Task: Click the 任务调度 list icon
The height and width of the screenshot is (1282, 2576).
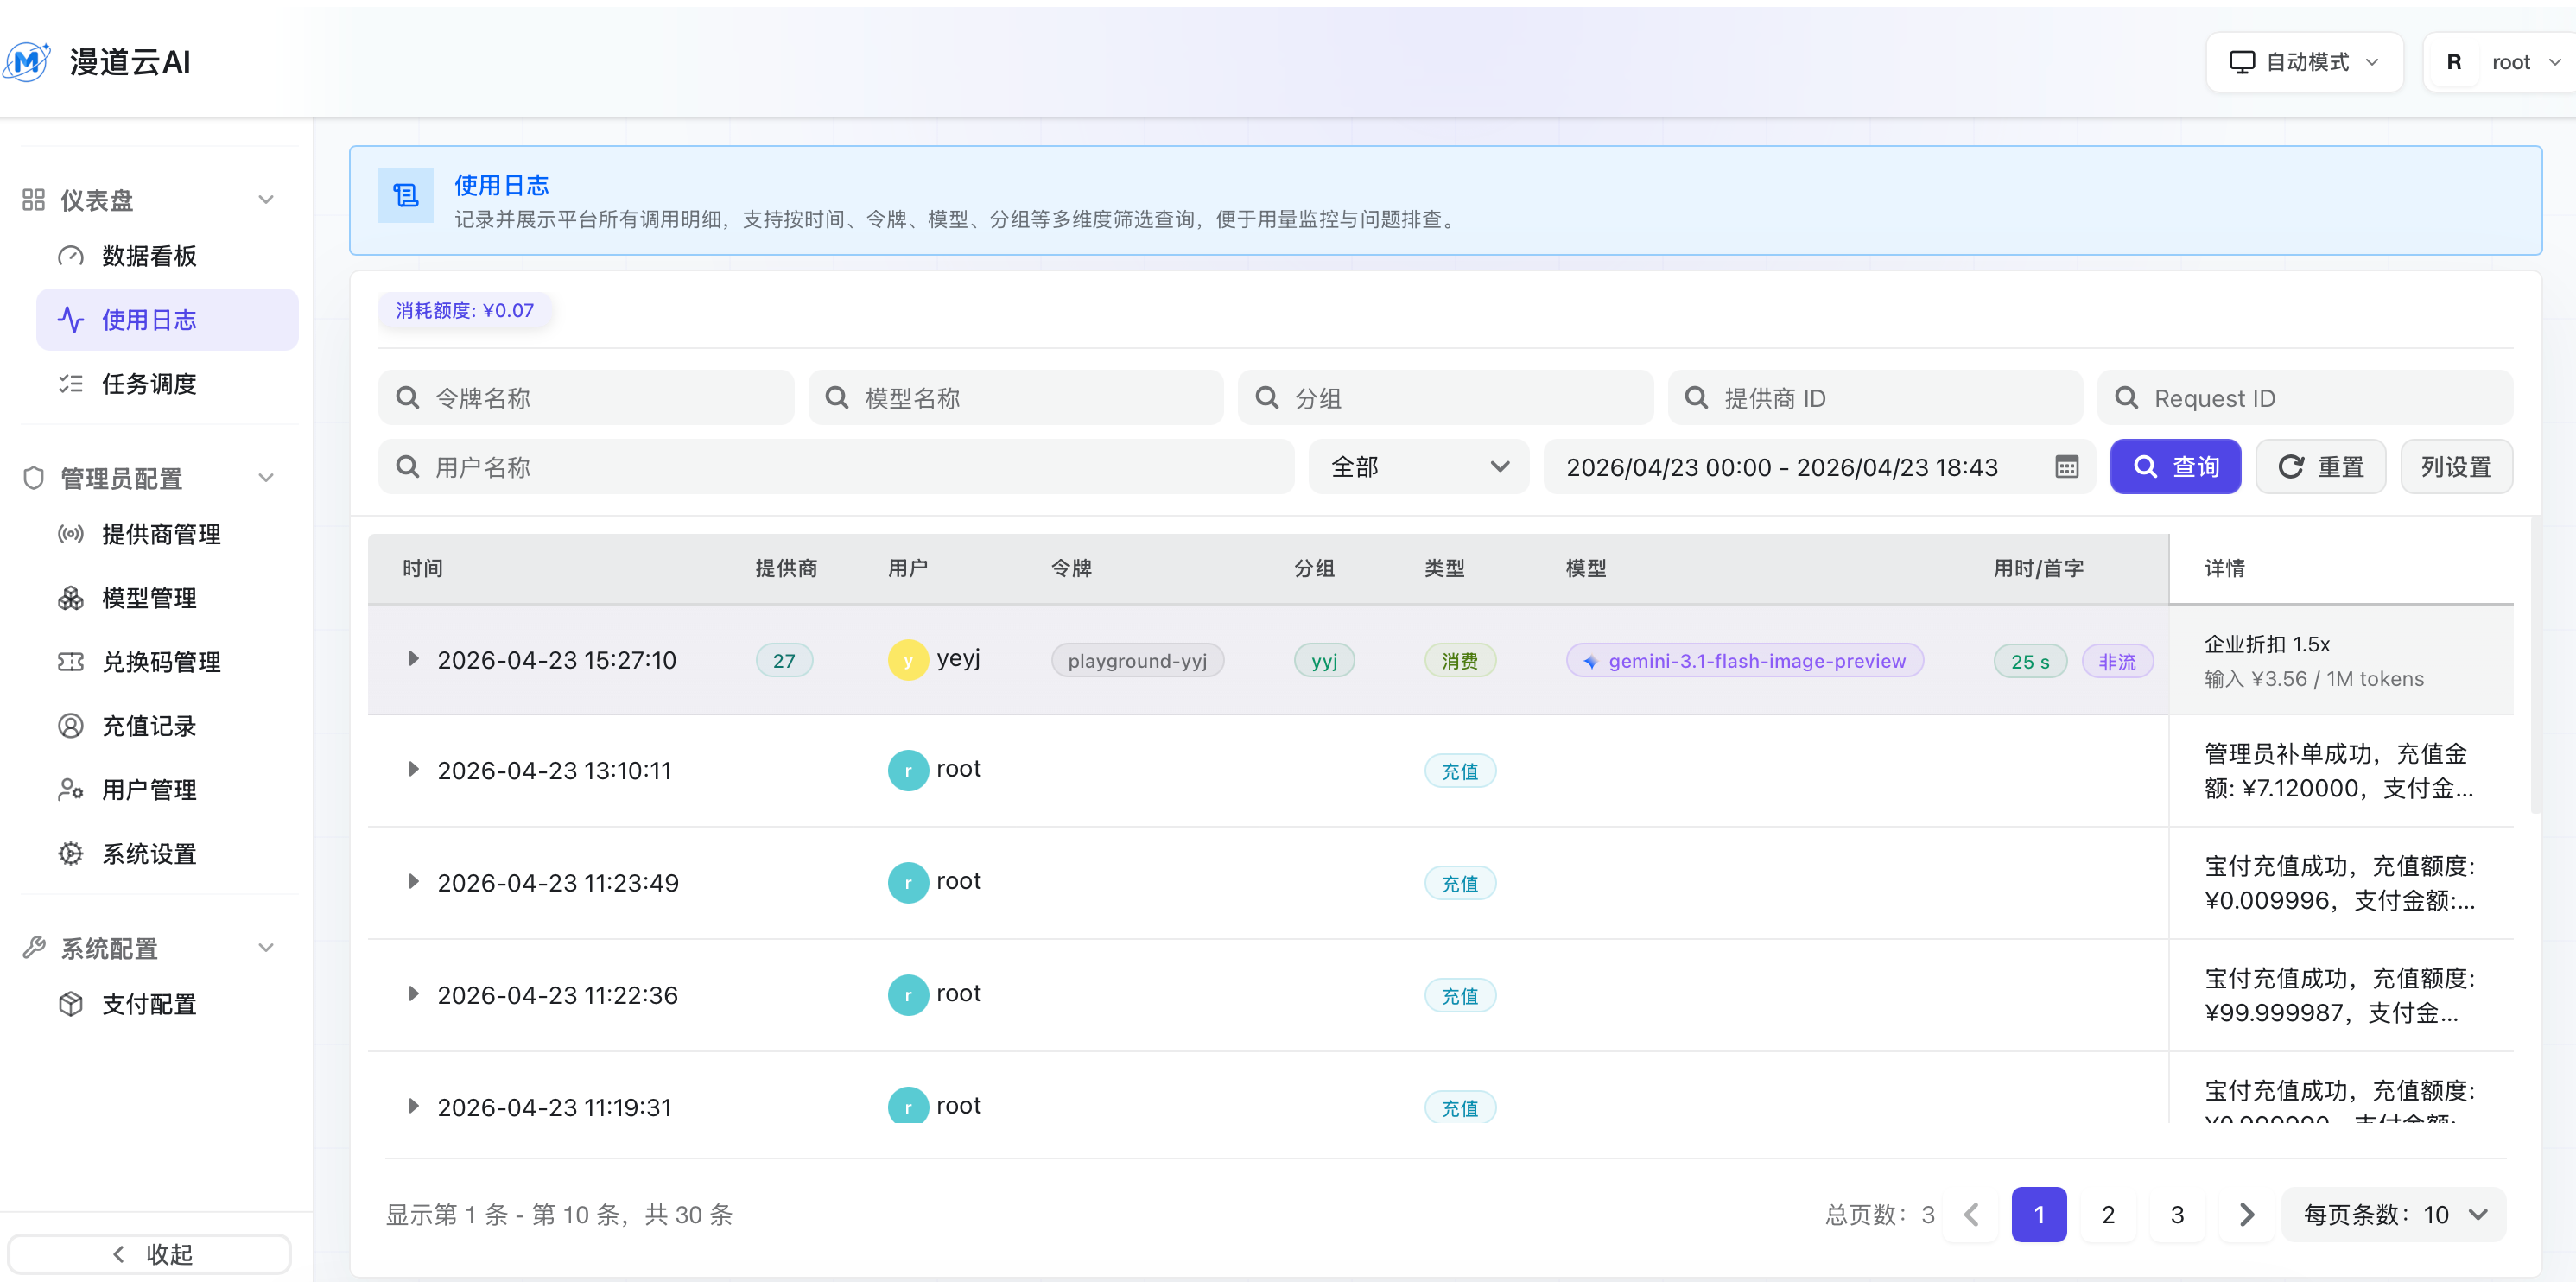Action: 71,384
